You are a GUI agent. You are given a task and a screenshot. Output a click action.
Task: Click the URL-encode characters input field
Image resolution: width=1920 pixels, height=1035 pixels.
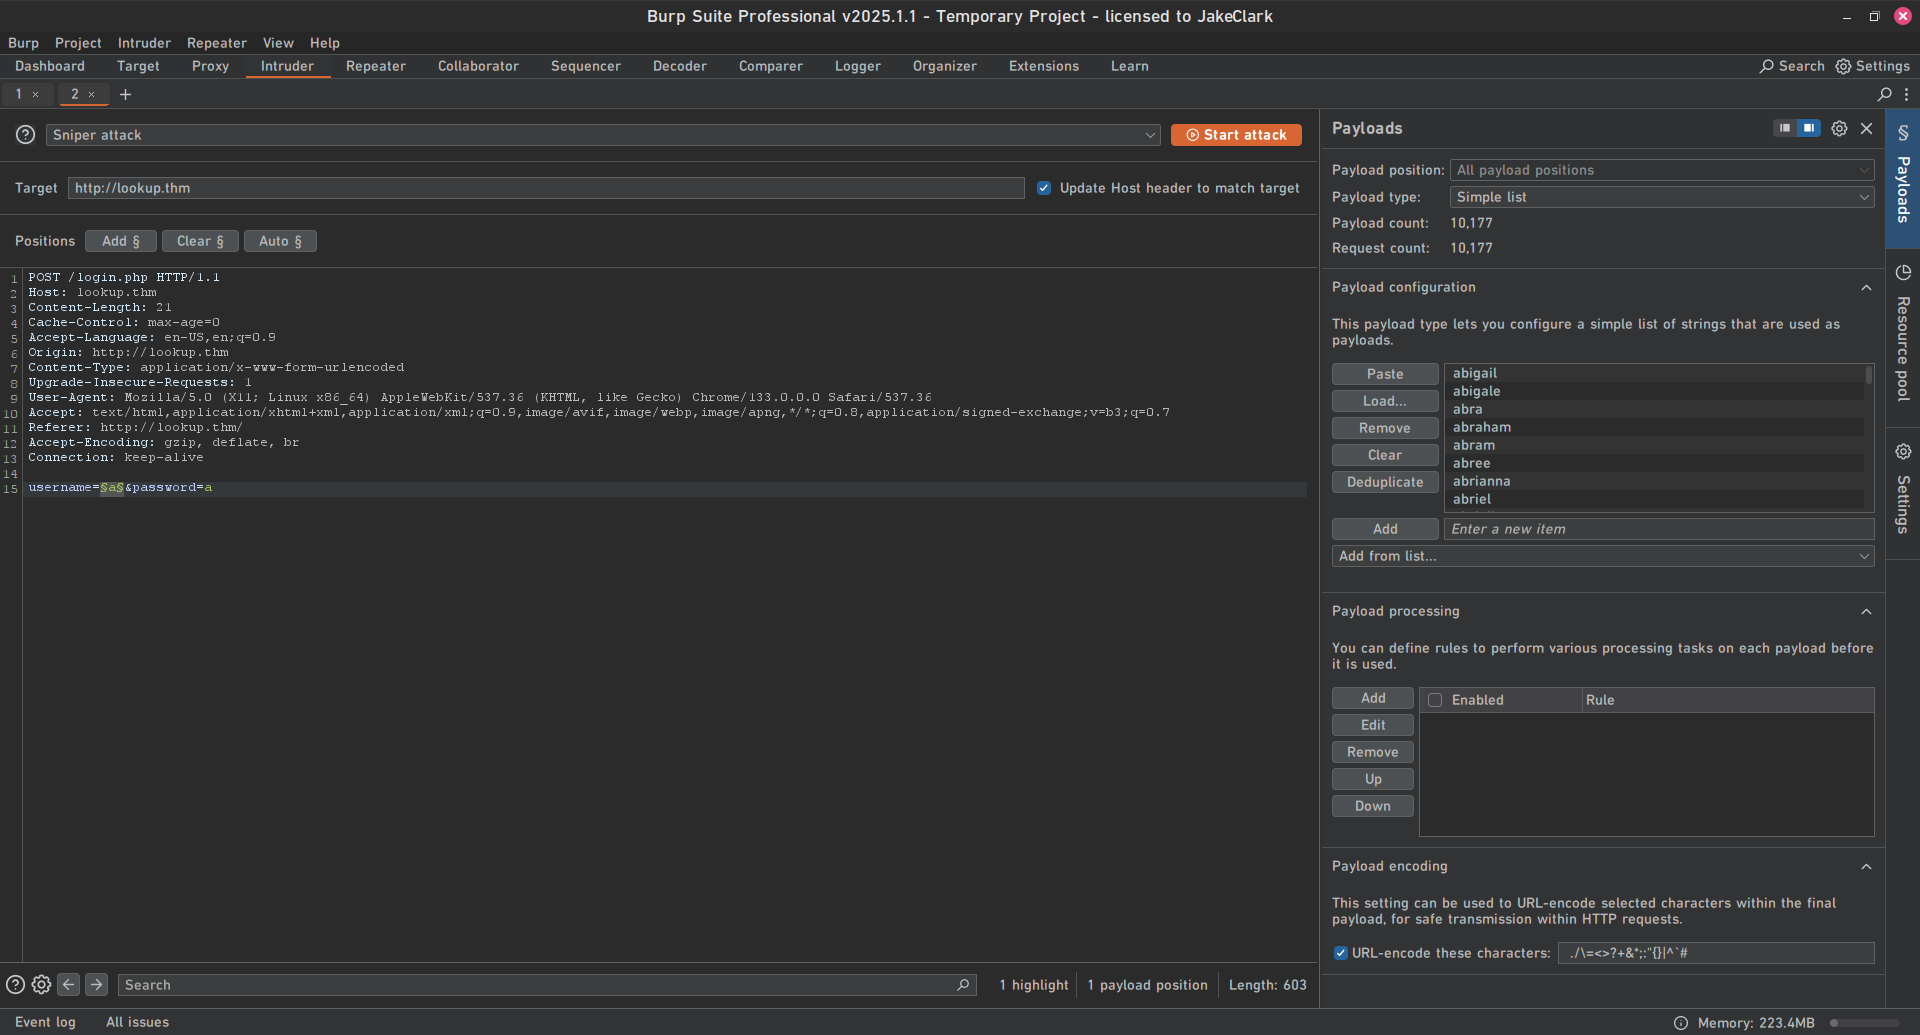(1716, 953)
